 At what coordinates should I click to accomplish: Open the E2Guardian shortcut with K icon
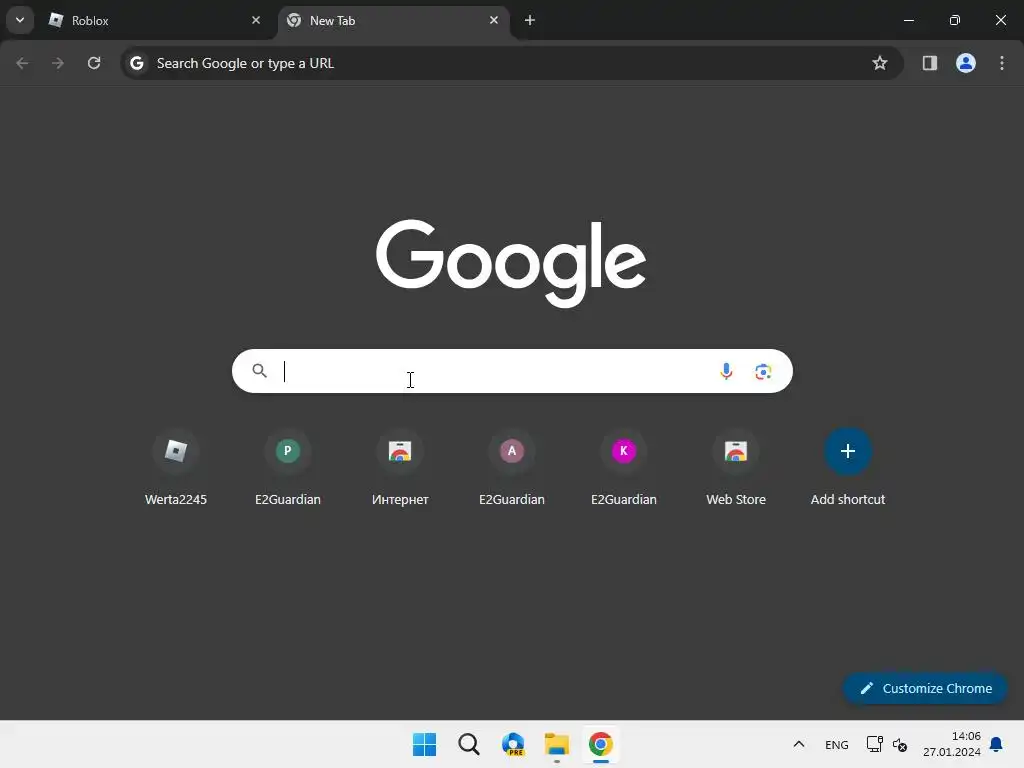[x=624, y=468]
